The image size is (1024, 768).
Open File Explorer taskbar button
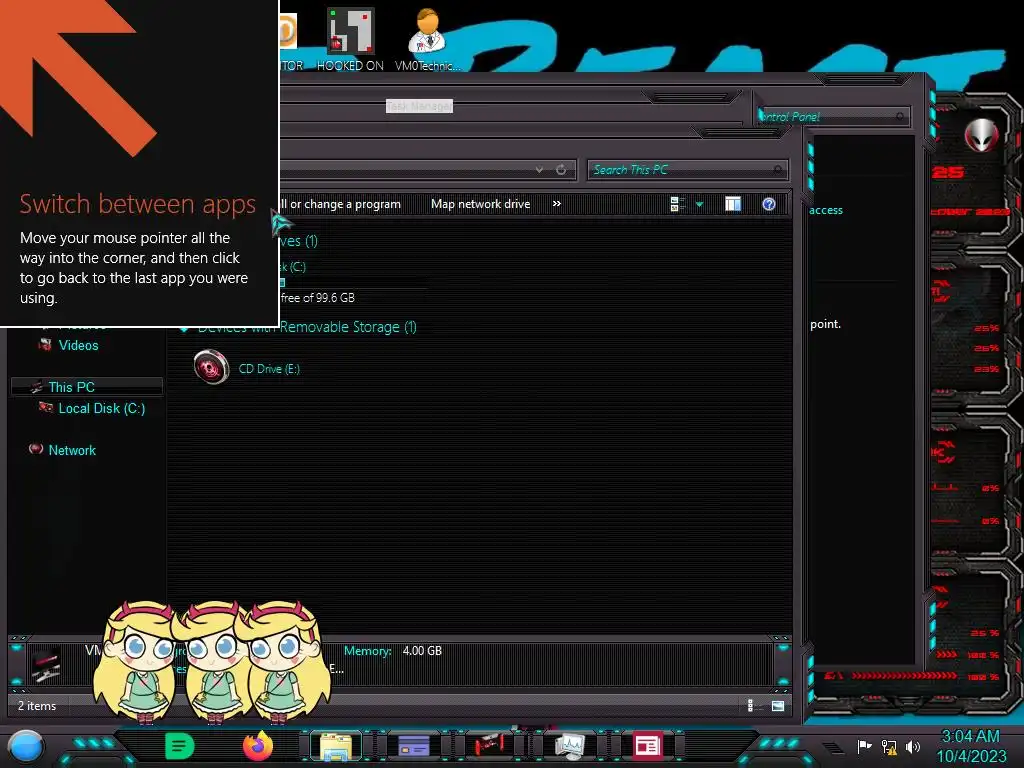point(336,746)
